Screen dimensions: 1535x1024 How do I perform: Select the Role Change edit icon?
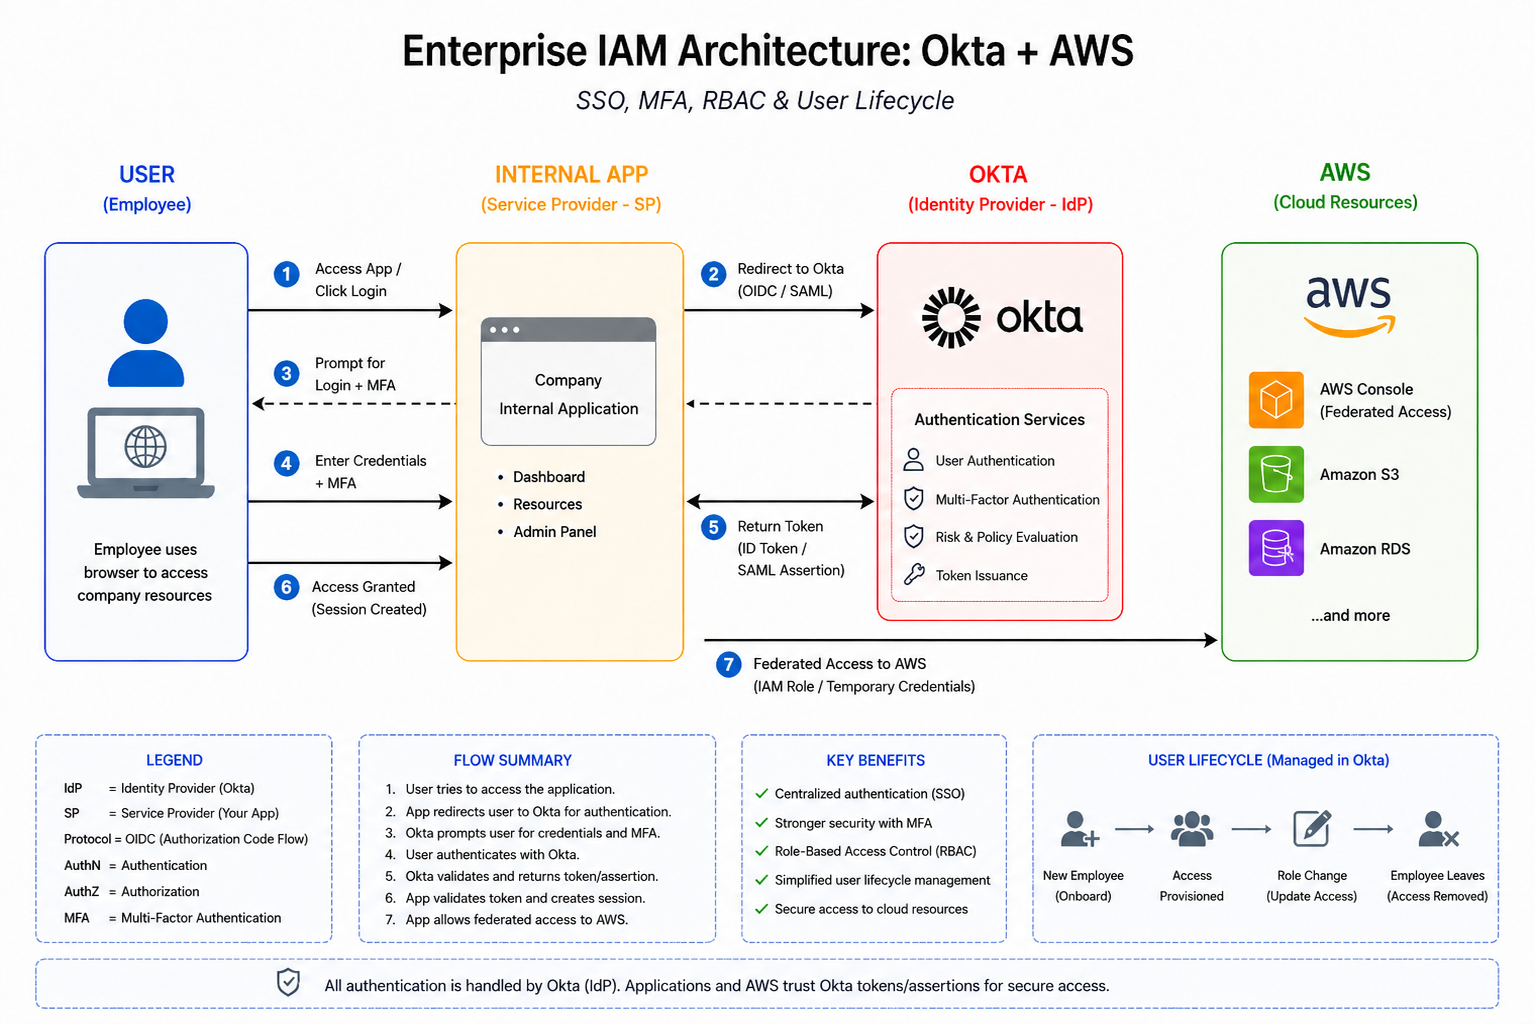1312,828
